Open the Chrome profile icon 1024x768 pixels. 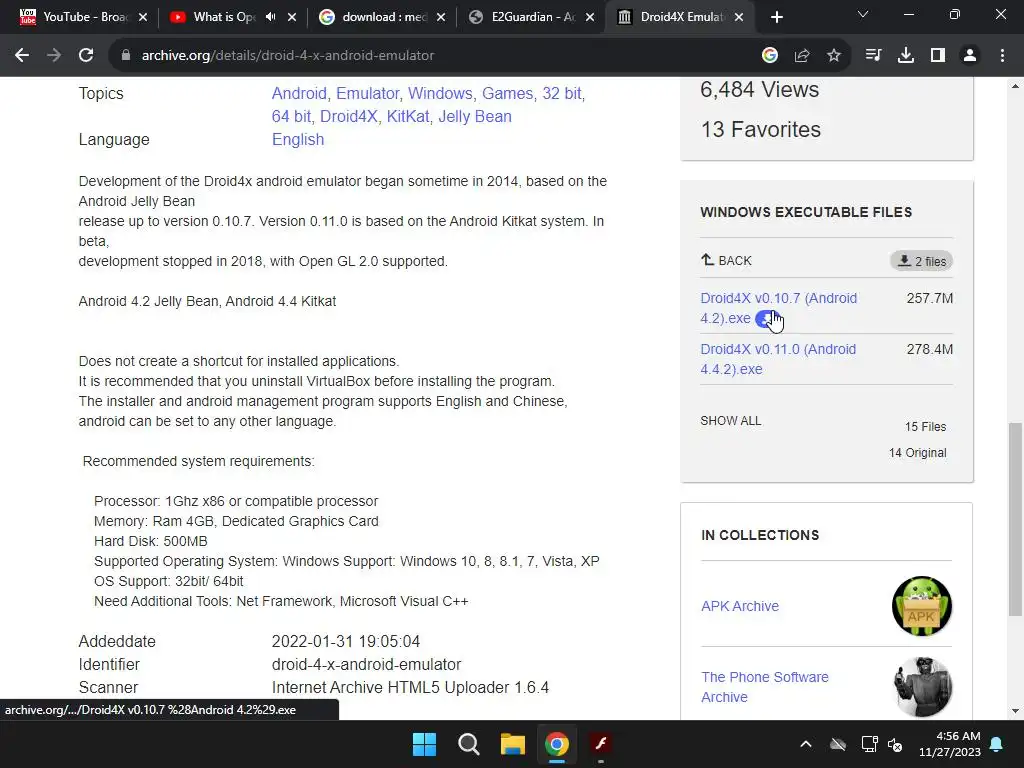click(x=970, y=56)
